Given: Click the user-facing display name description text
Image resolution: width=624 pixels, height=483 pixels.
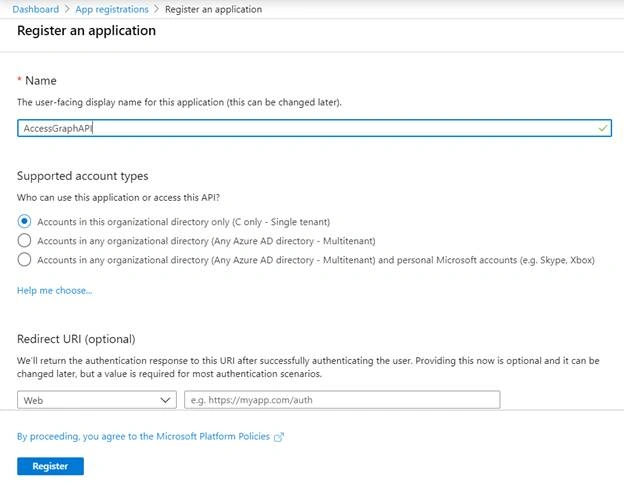Looking at the screenshot, I should 179,102.
